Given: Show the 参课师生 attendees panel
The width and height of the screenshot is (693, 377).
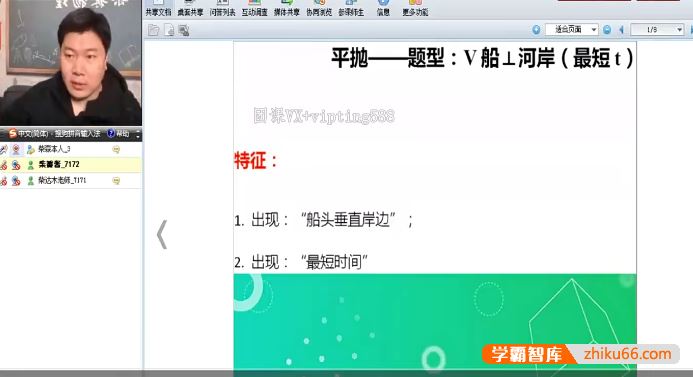Looking at the screenshot, I should [351, 9].
